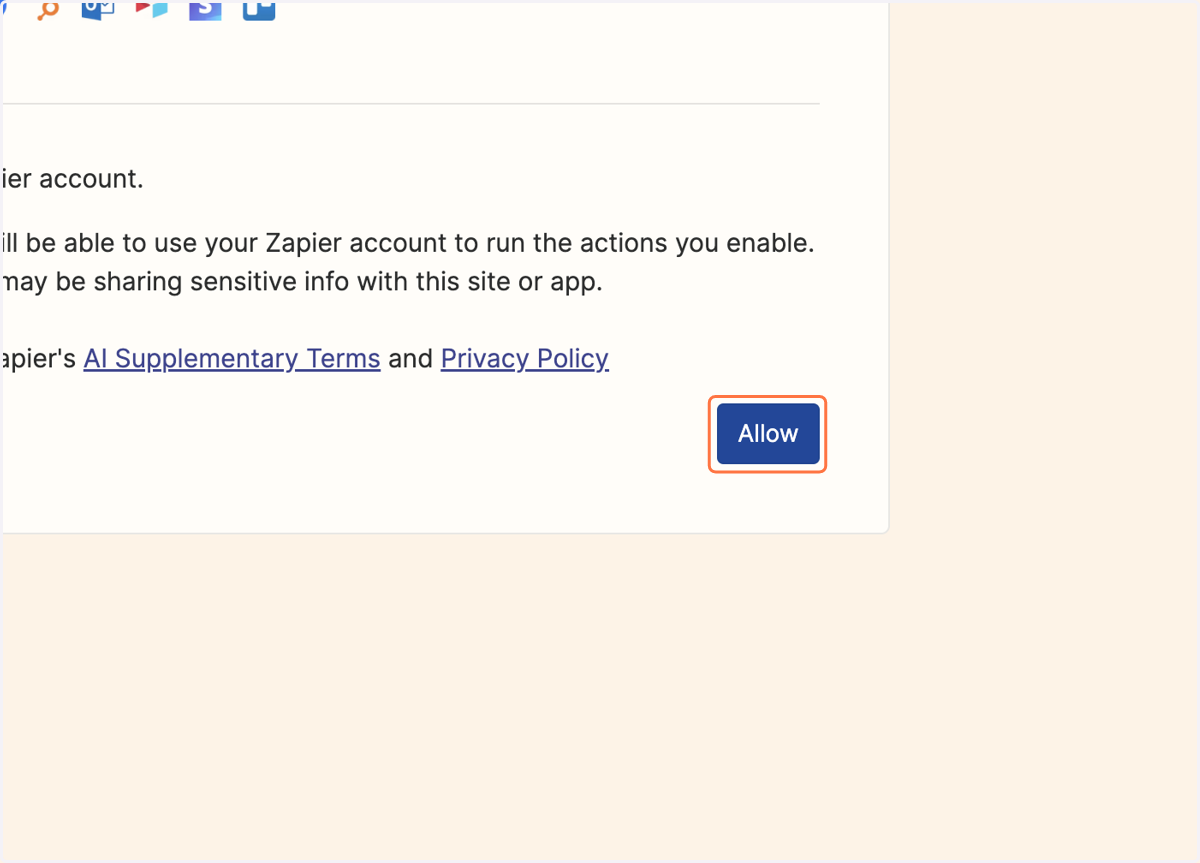
Task: Click the Trello app icon
Action: 259,11
